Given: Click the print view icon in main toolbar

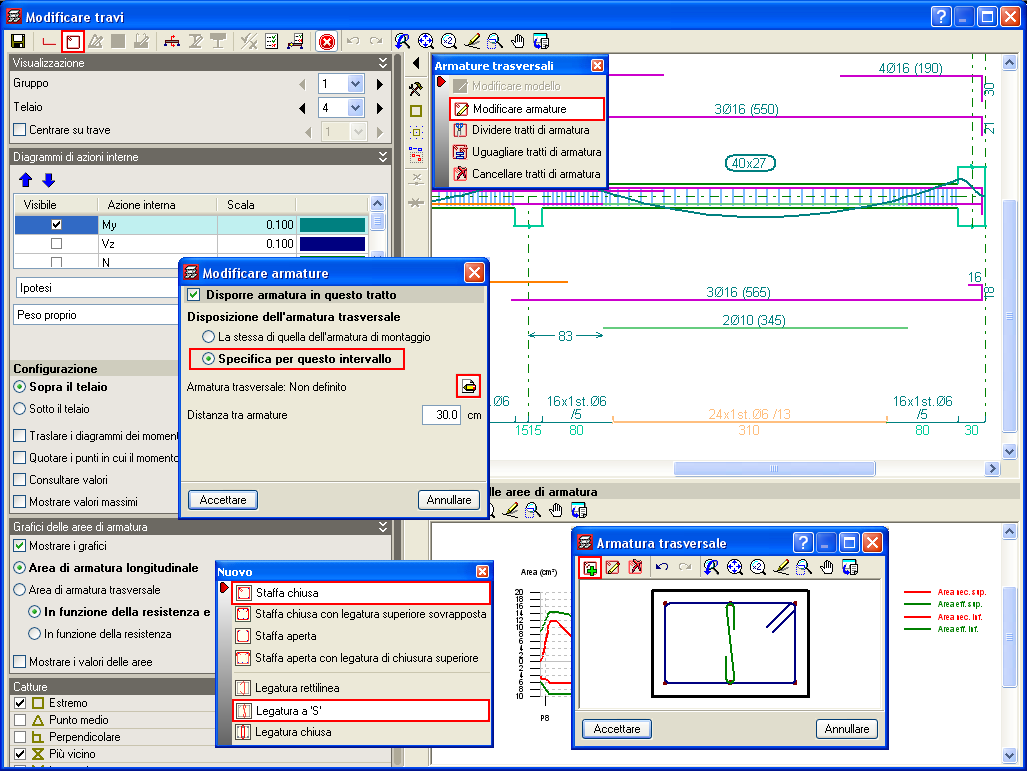Looking at the screenshot, I should 541,42.
